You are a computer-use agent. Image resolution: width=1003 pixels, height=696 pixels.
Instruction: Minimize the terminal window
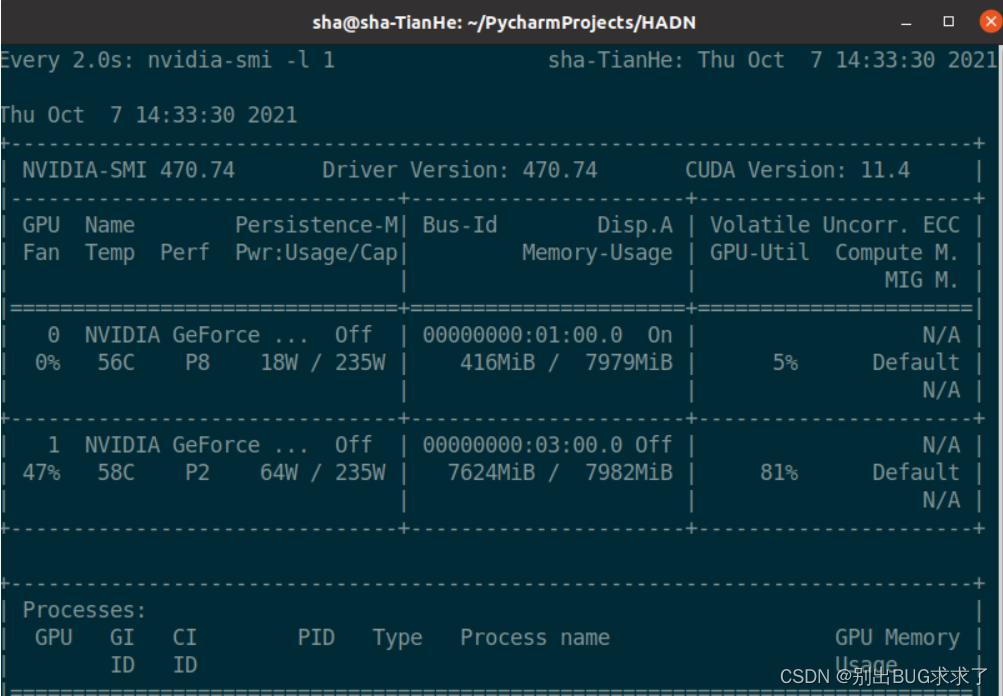point(906,23)
